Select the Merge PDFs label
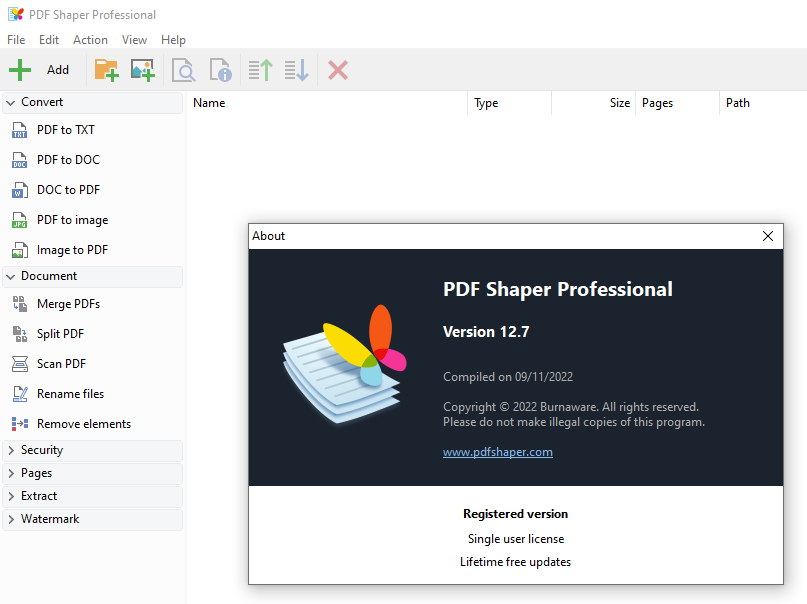Screen dimensions: 807x604 pos(68,304)
